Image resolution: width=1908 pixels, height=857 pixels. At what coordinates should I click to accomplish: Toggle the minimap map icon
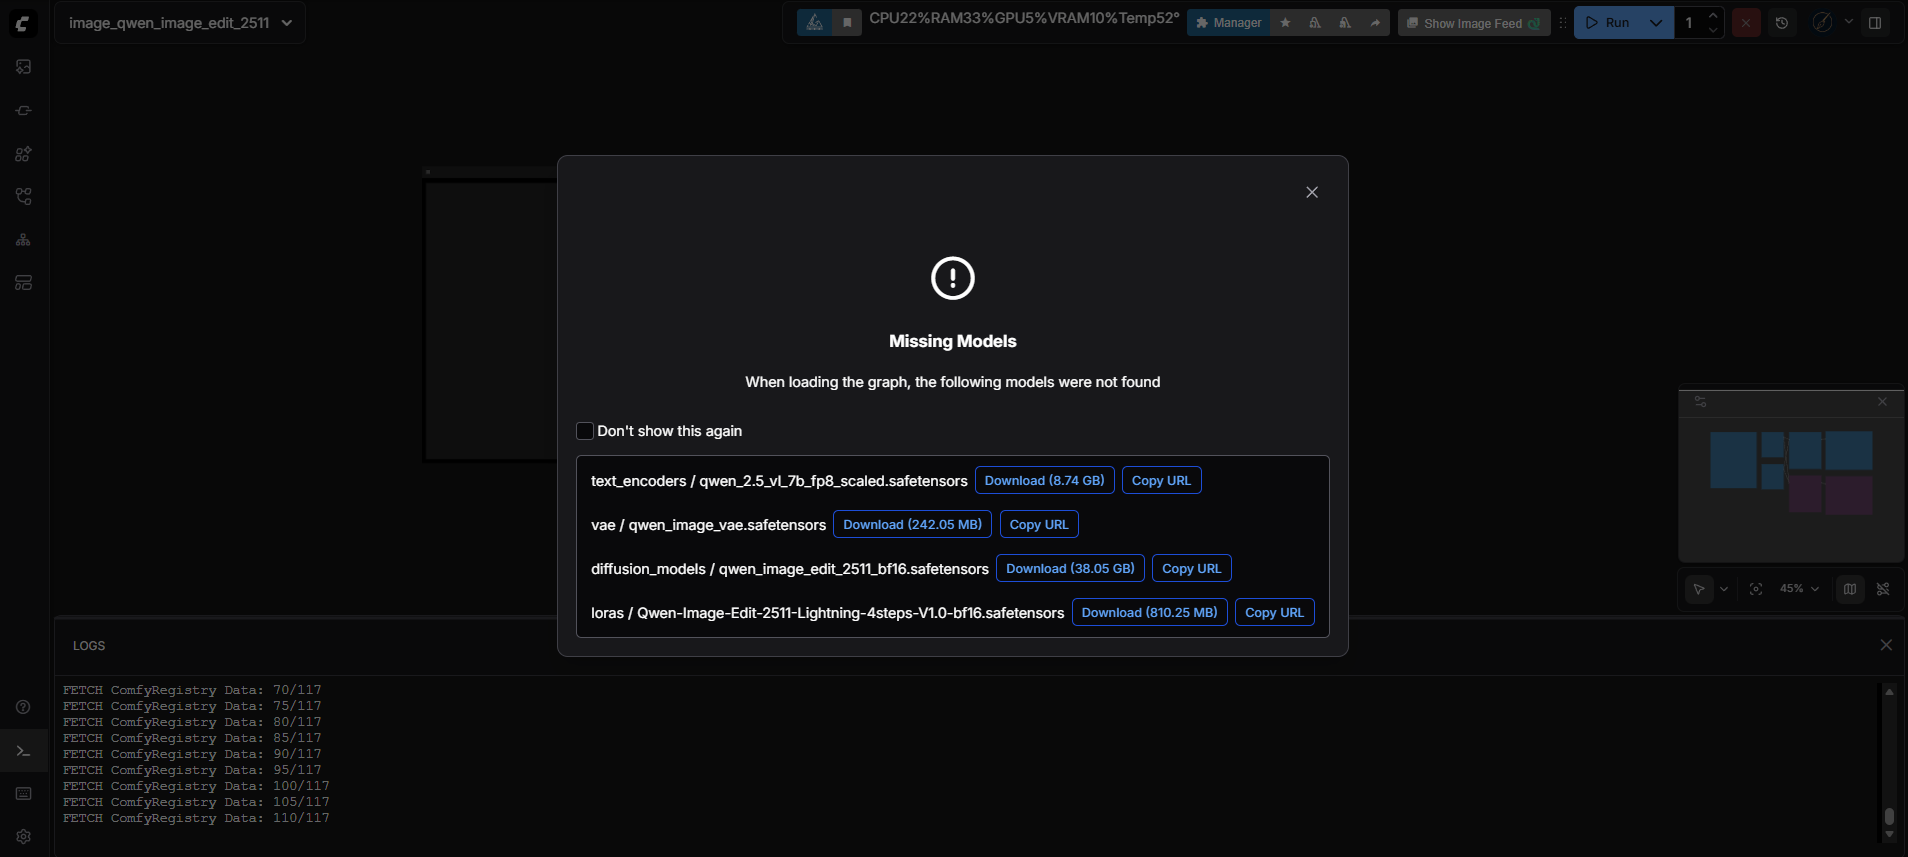[x=1850, y=589]
